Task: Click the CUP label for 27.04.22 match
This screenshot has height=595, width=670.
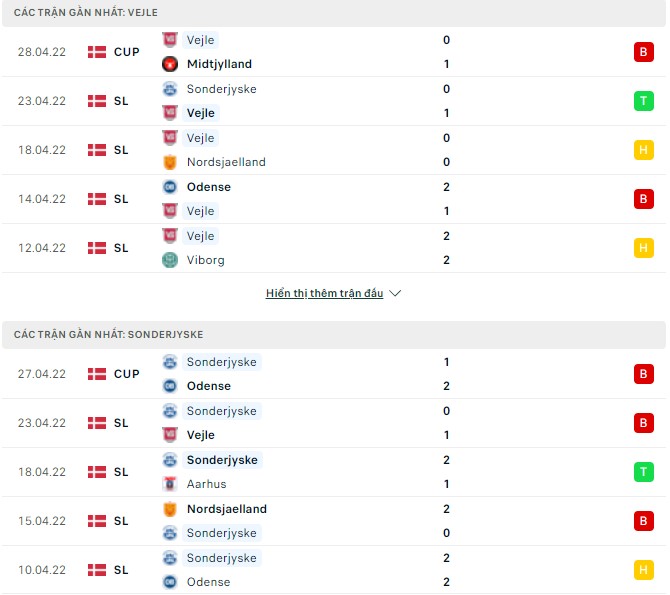Action: click(x=126, y=374)
